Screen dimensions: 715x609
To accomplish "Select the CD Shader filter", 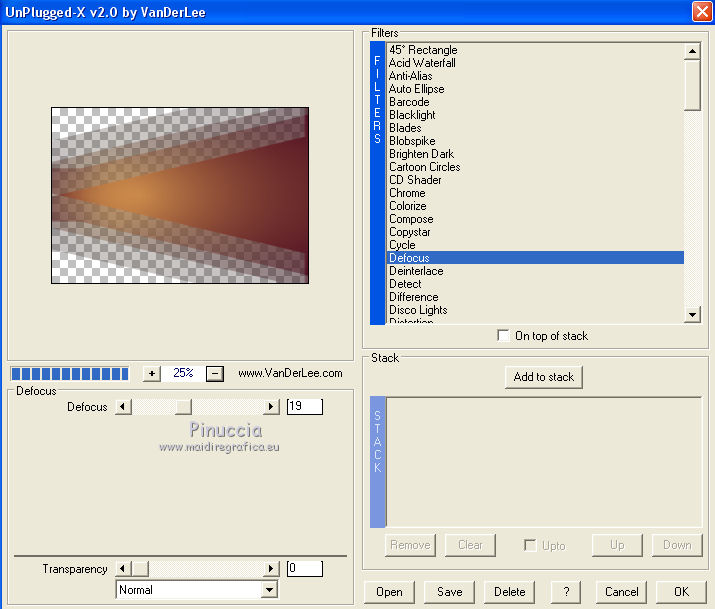I will click(x=535, y=180).
